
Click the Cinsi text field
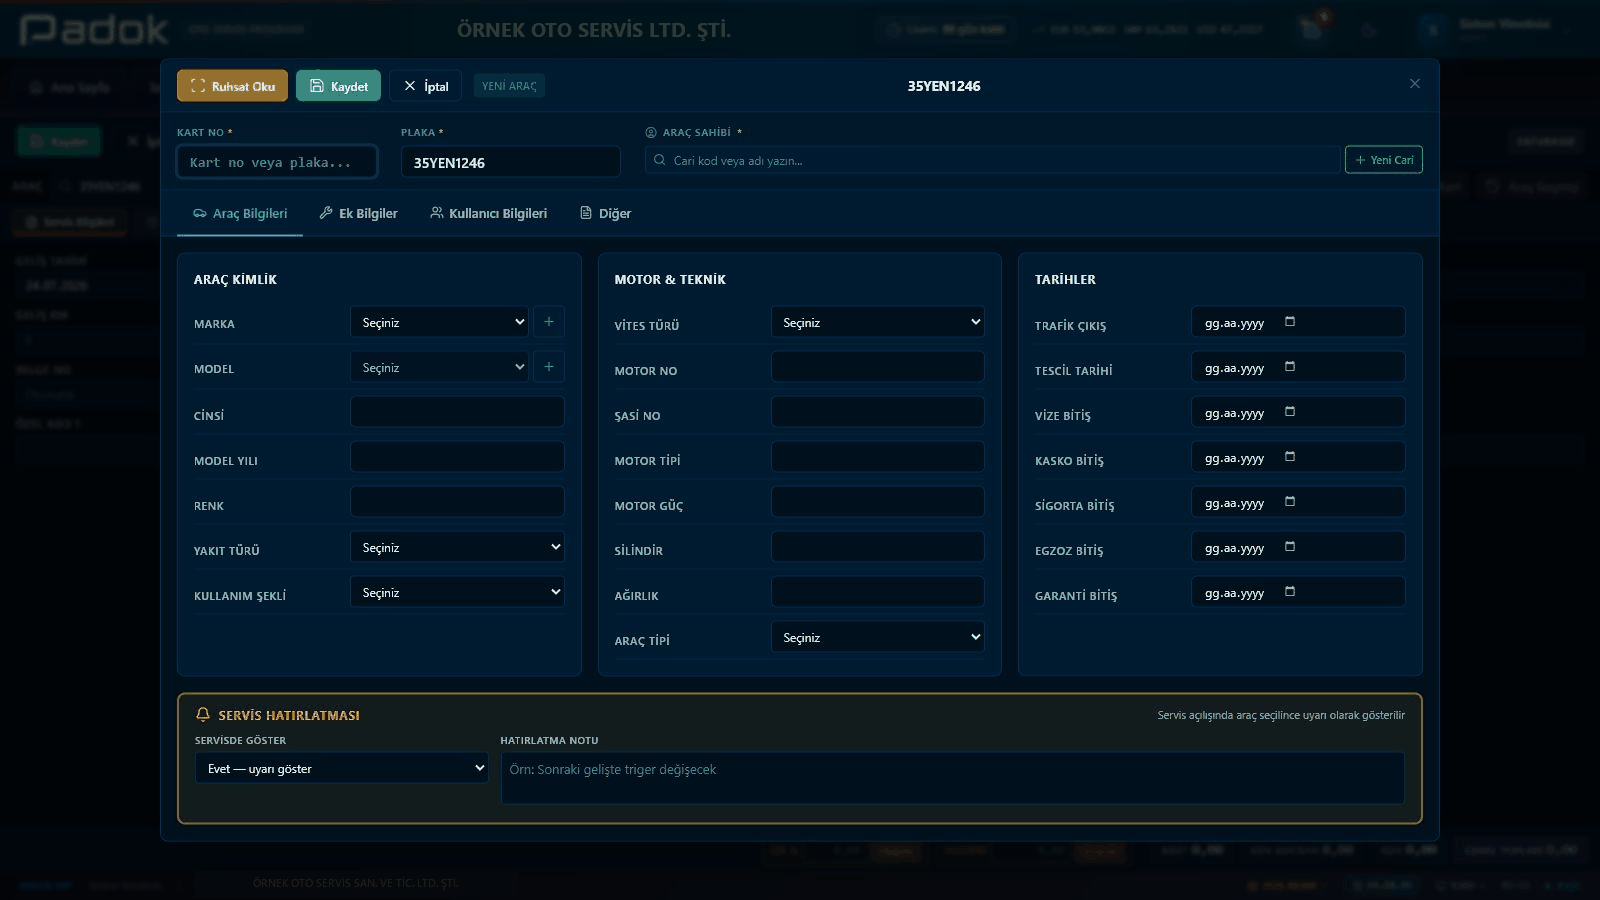coord(457,412)
